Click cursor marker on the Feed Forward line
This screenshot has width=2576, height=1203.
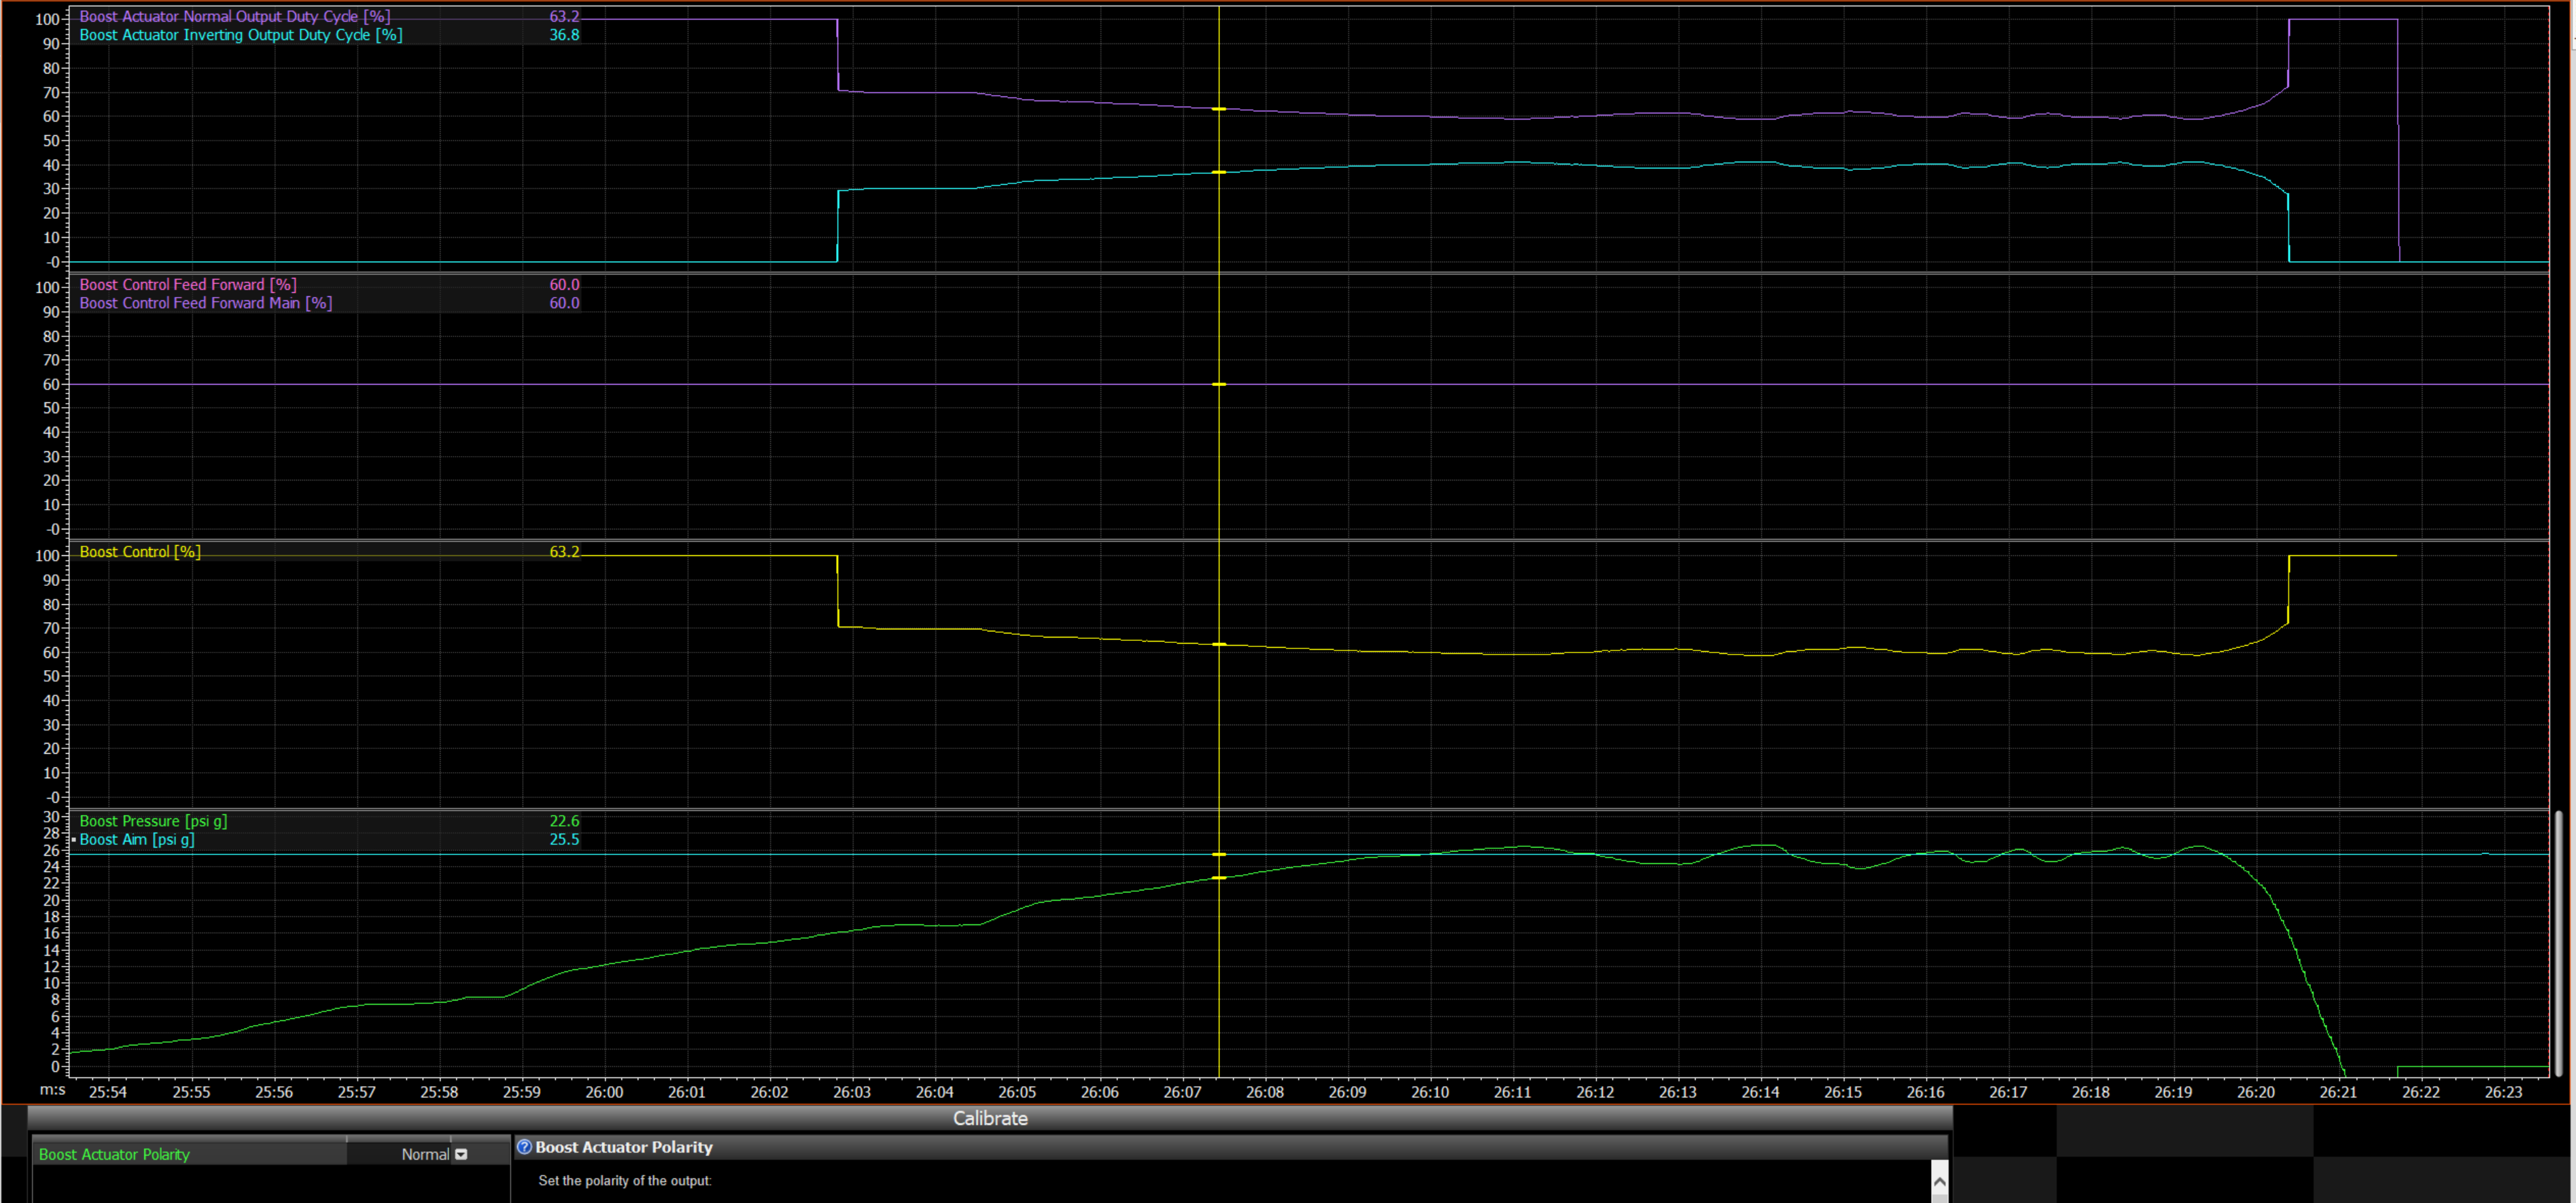coord(1219,384)
